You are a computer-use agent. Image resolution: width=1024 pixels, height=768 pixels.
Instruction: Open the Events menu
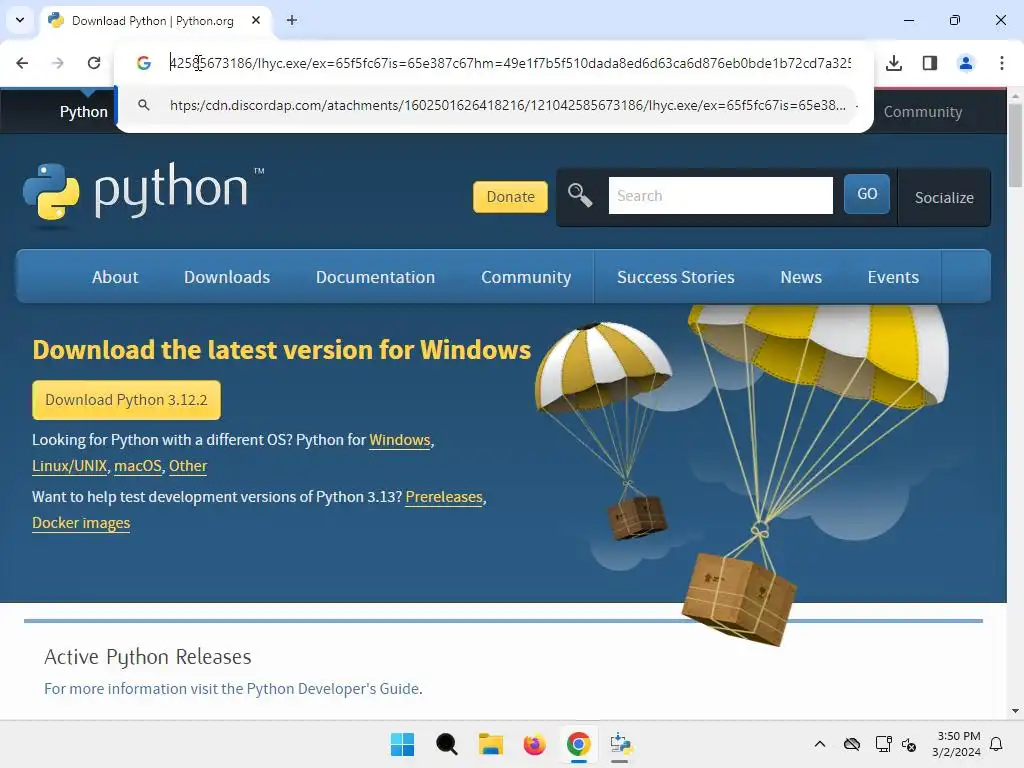click(893, 277)
